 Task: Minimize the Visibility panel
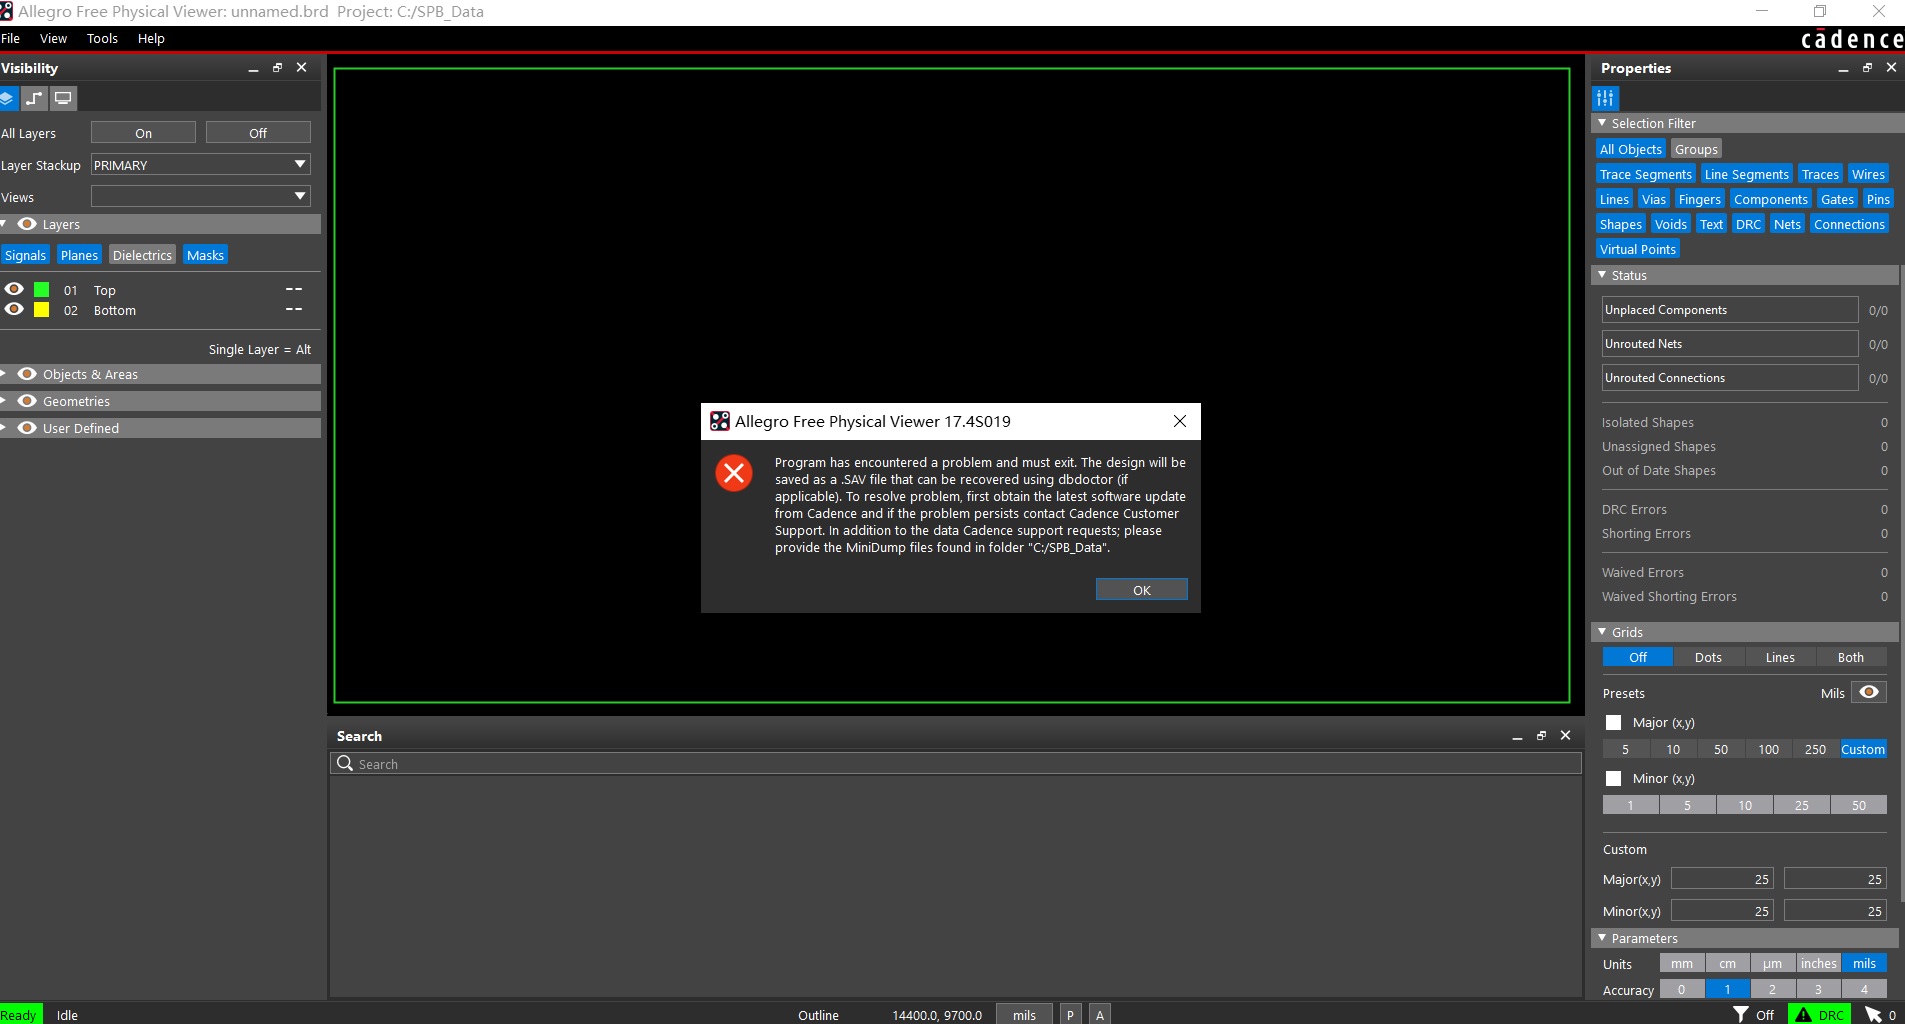click(x=253, y=68)
